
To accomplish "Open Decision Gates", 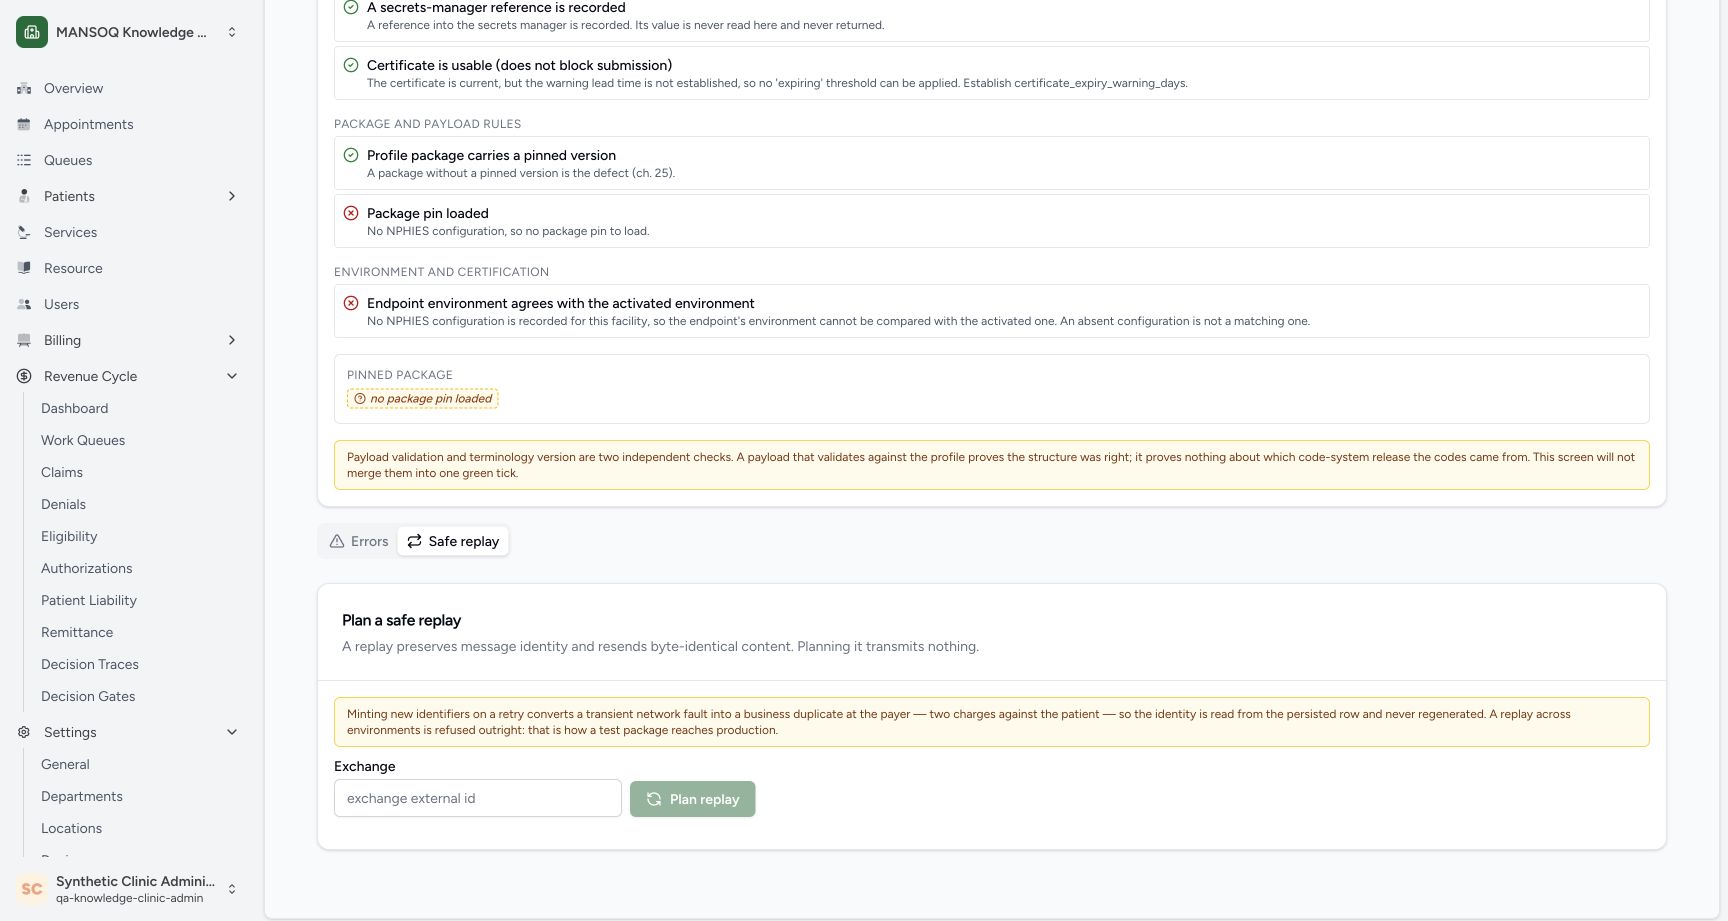I will 88,696.
